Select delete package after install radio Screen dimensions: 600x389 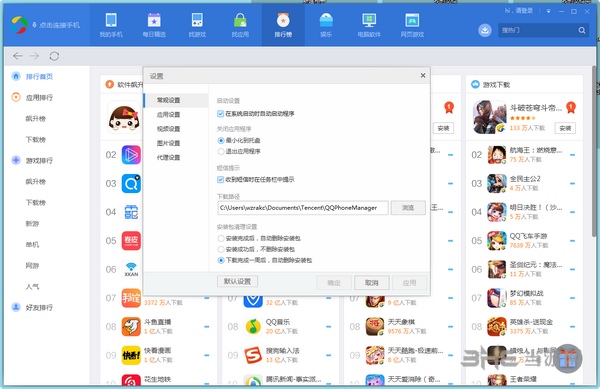tap(221, 238)
